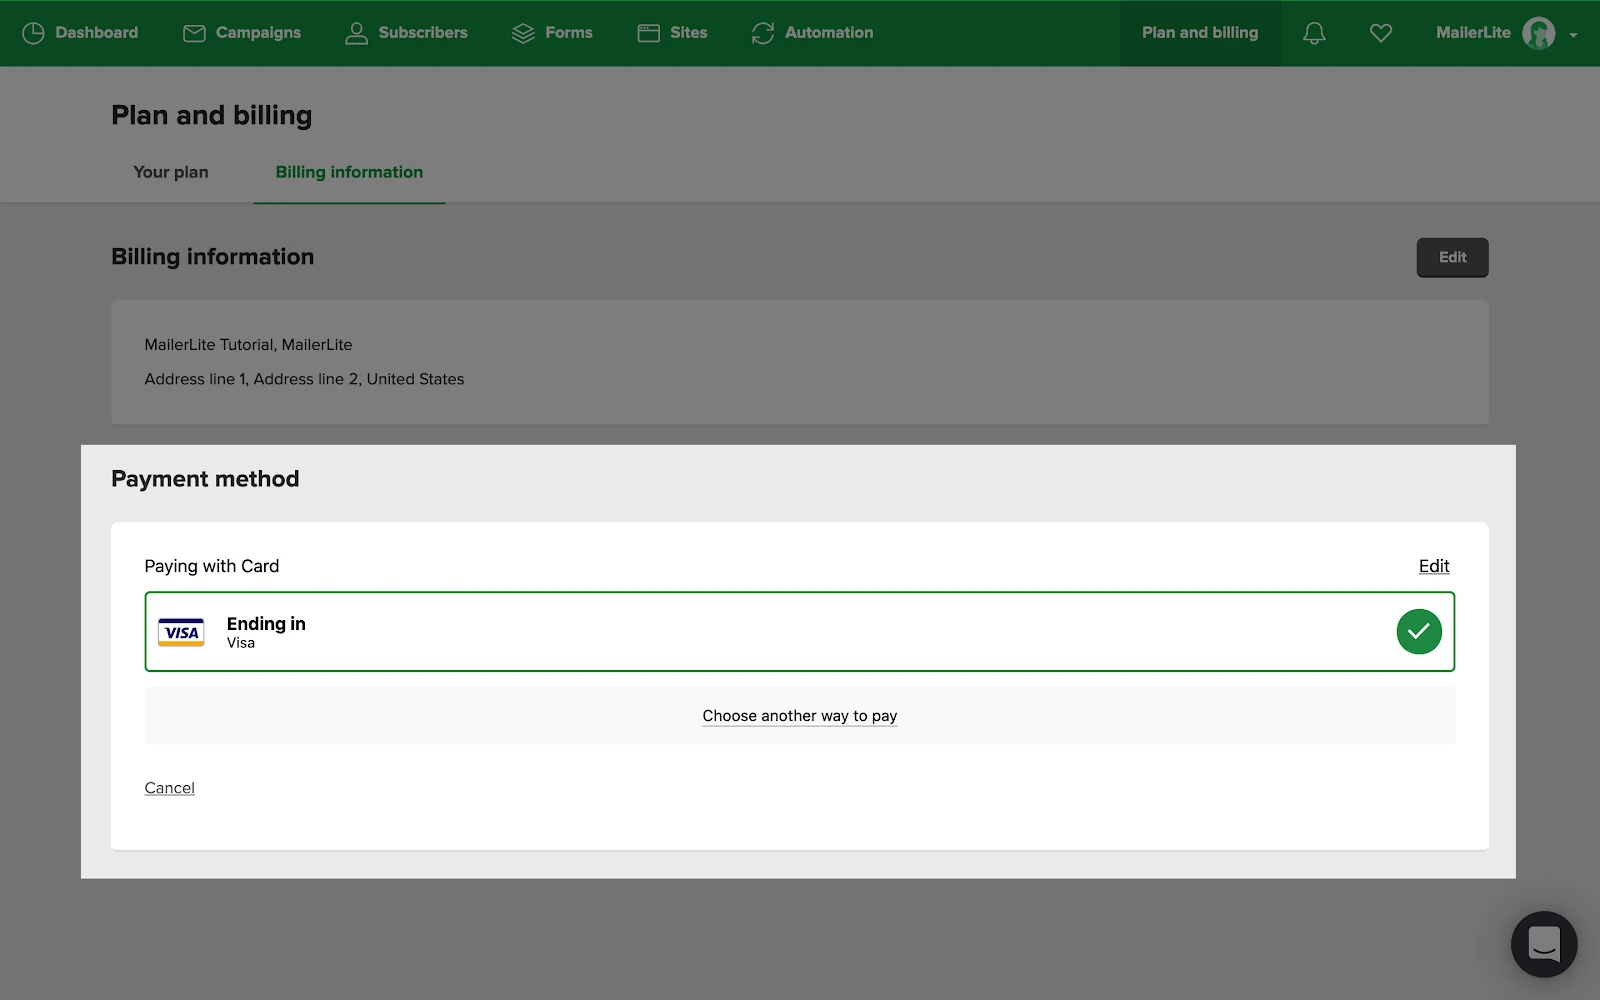Click the Dashboard pie chart icon
This screenshot has width=1600, height=1000.
(x=33, y=33)
